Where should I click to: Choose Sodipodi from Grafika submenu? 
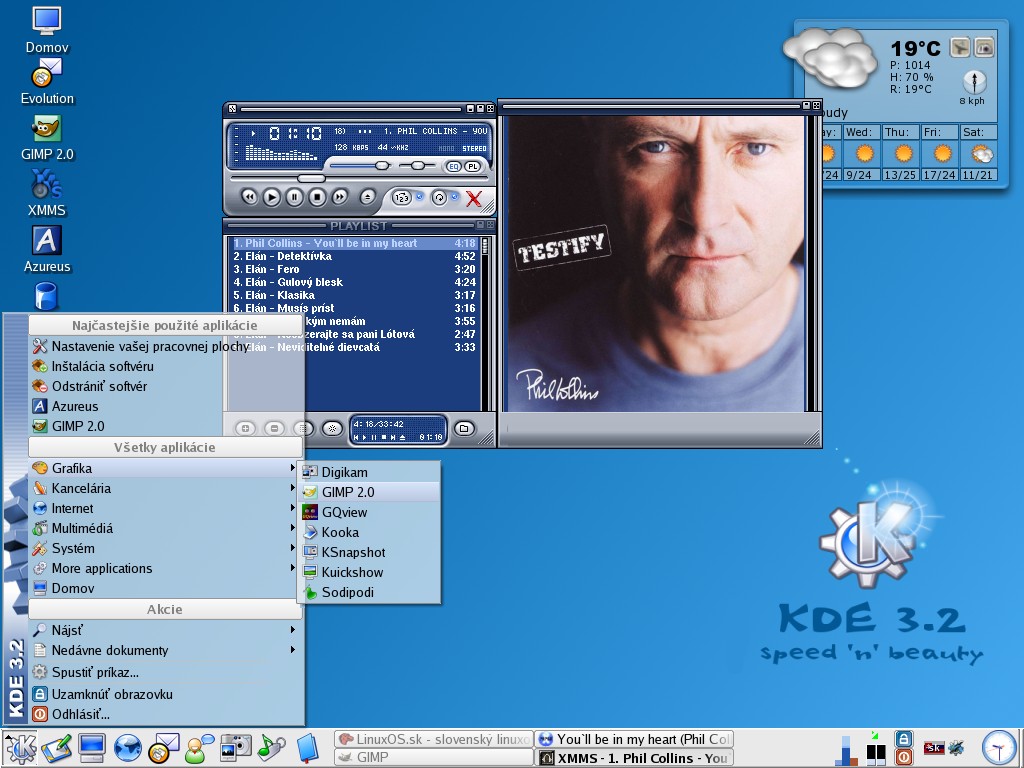coord(370,592)
